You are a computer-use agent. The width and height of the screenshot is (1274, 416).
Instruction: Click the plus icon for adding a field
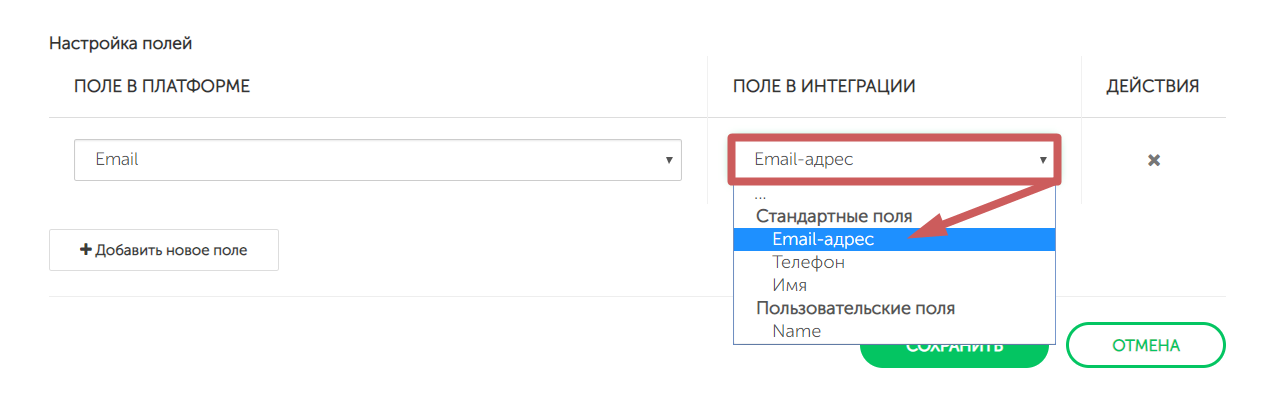[86, 250]
